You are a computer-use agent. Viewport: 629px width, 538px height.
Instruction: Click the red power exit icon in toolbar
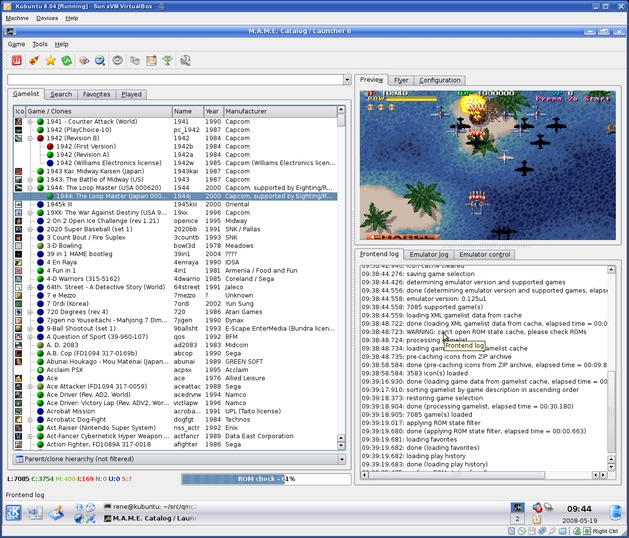[16, 61]
